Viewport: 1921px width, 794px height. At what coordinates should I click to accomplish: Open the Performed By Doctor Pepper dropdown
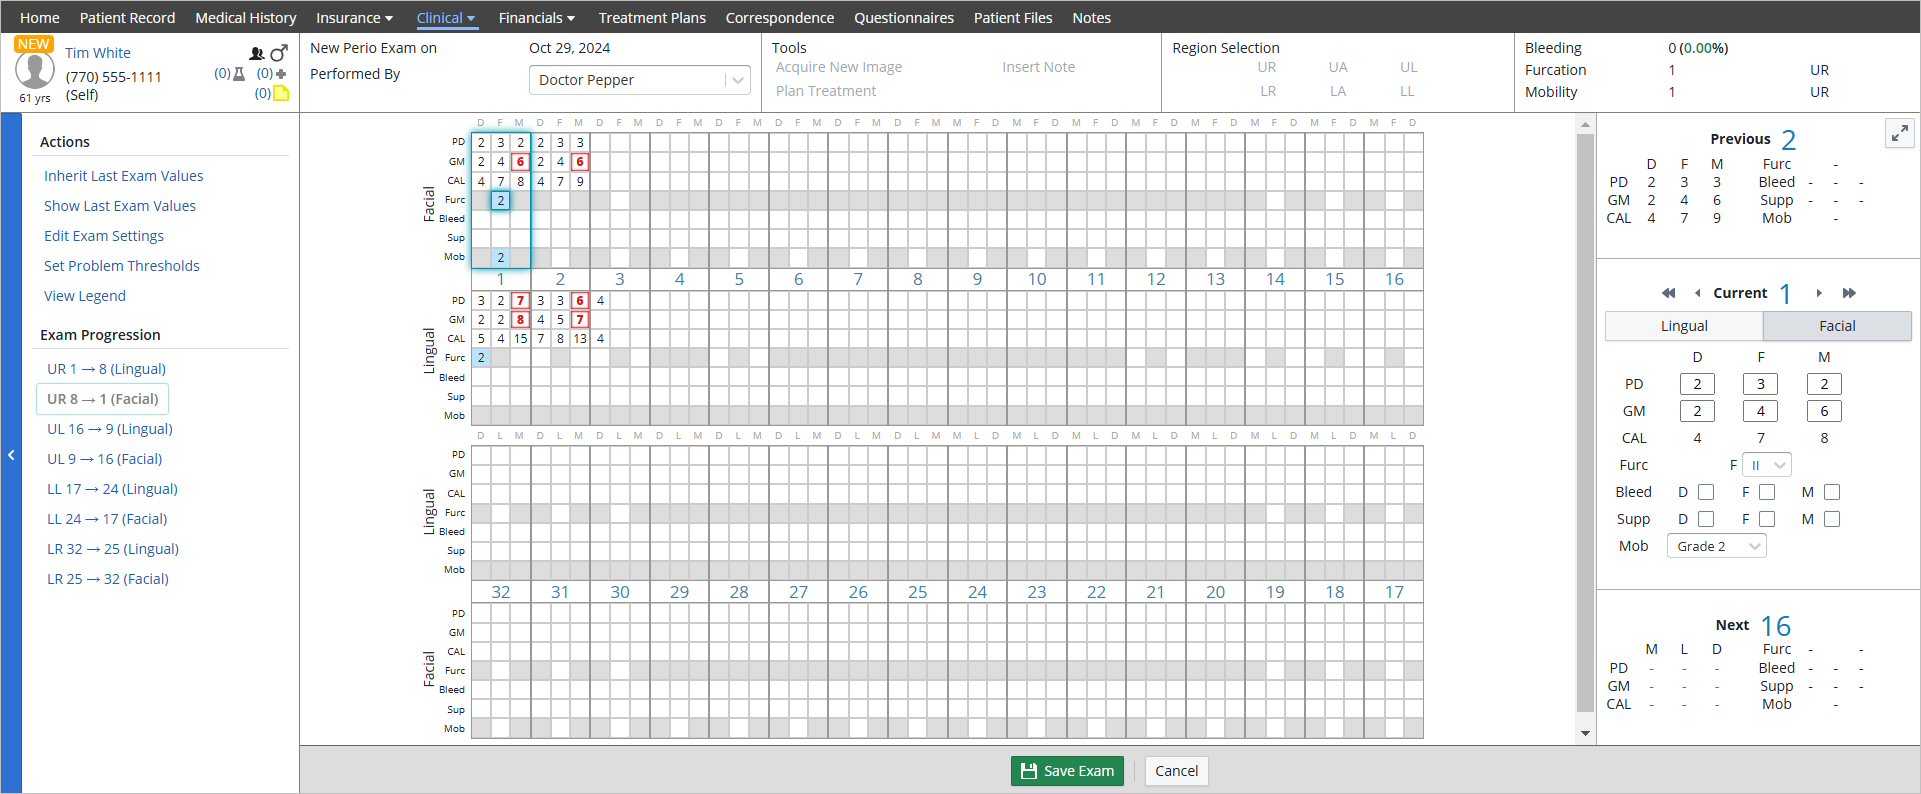click(x=639, y=80)
